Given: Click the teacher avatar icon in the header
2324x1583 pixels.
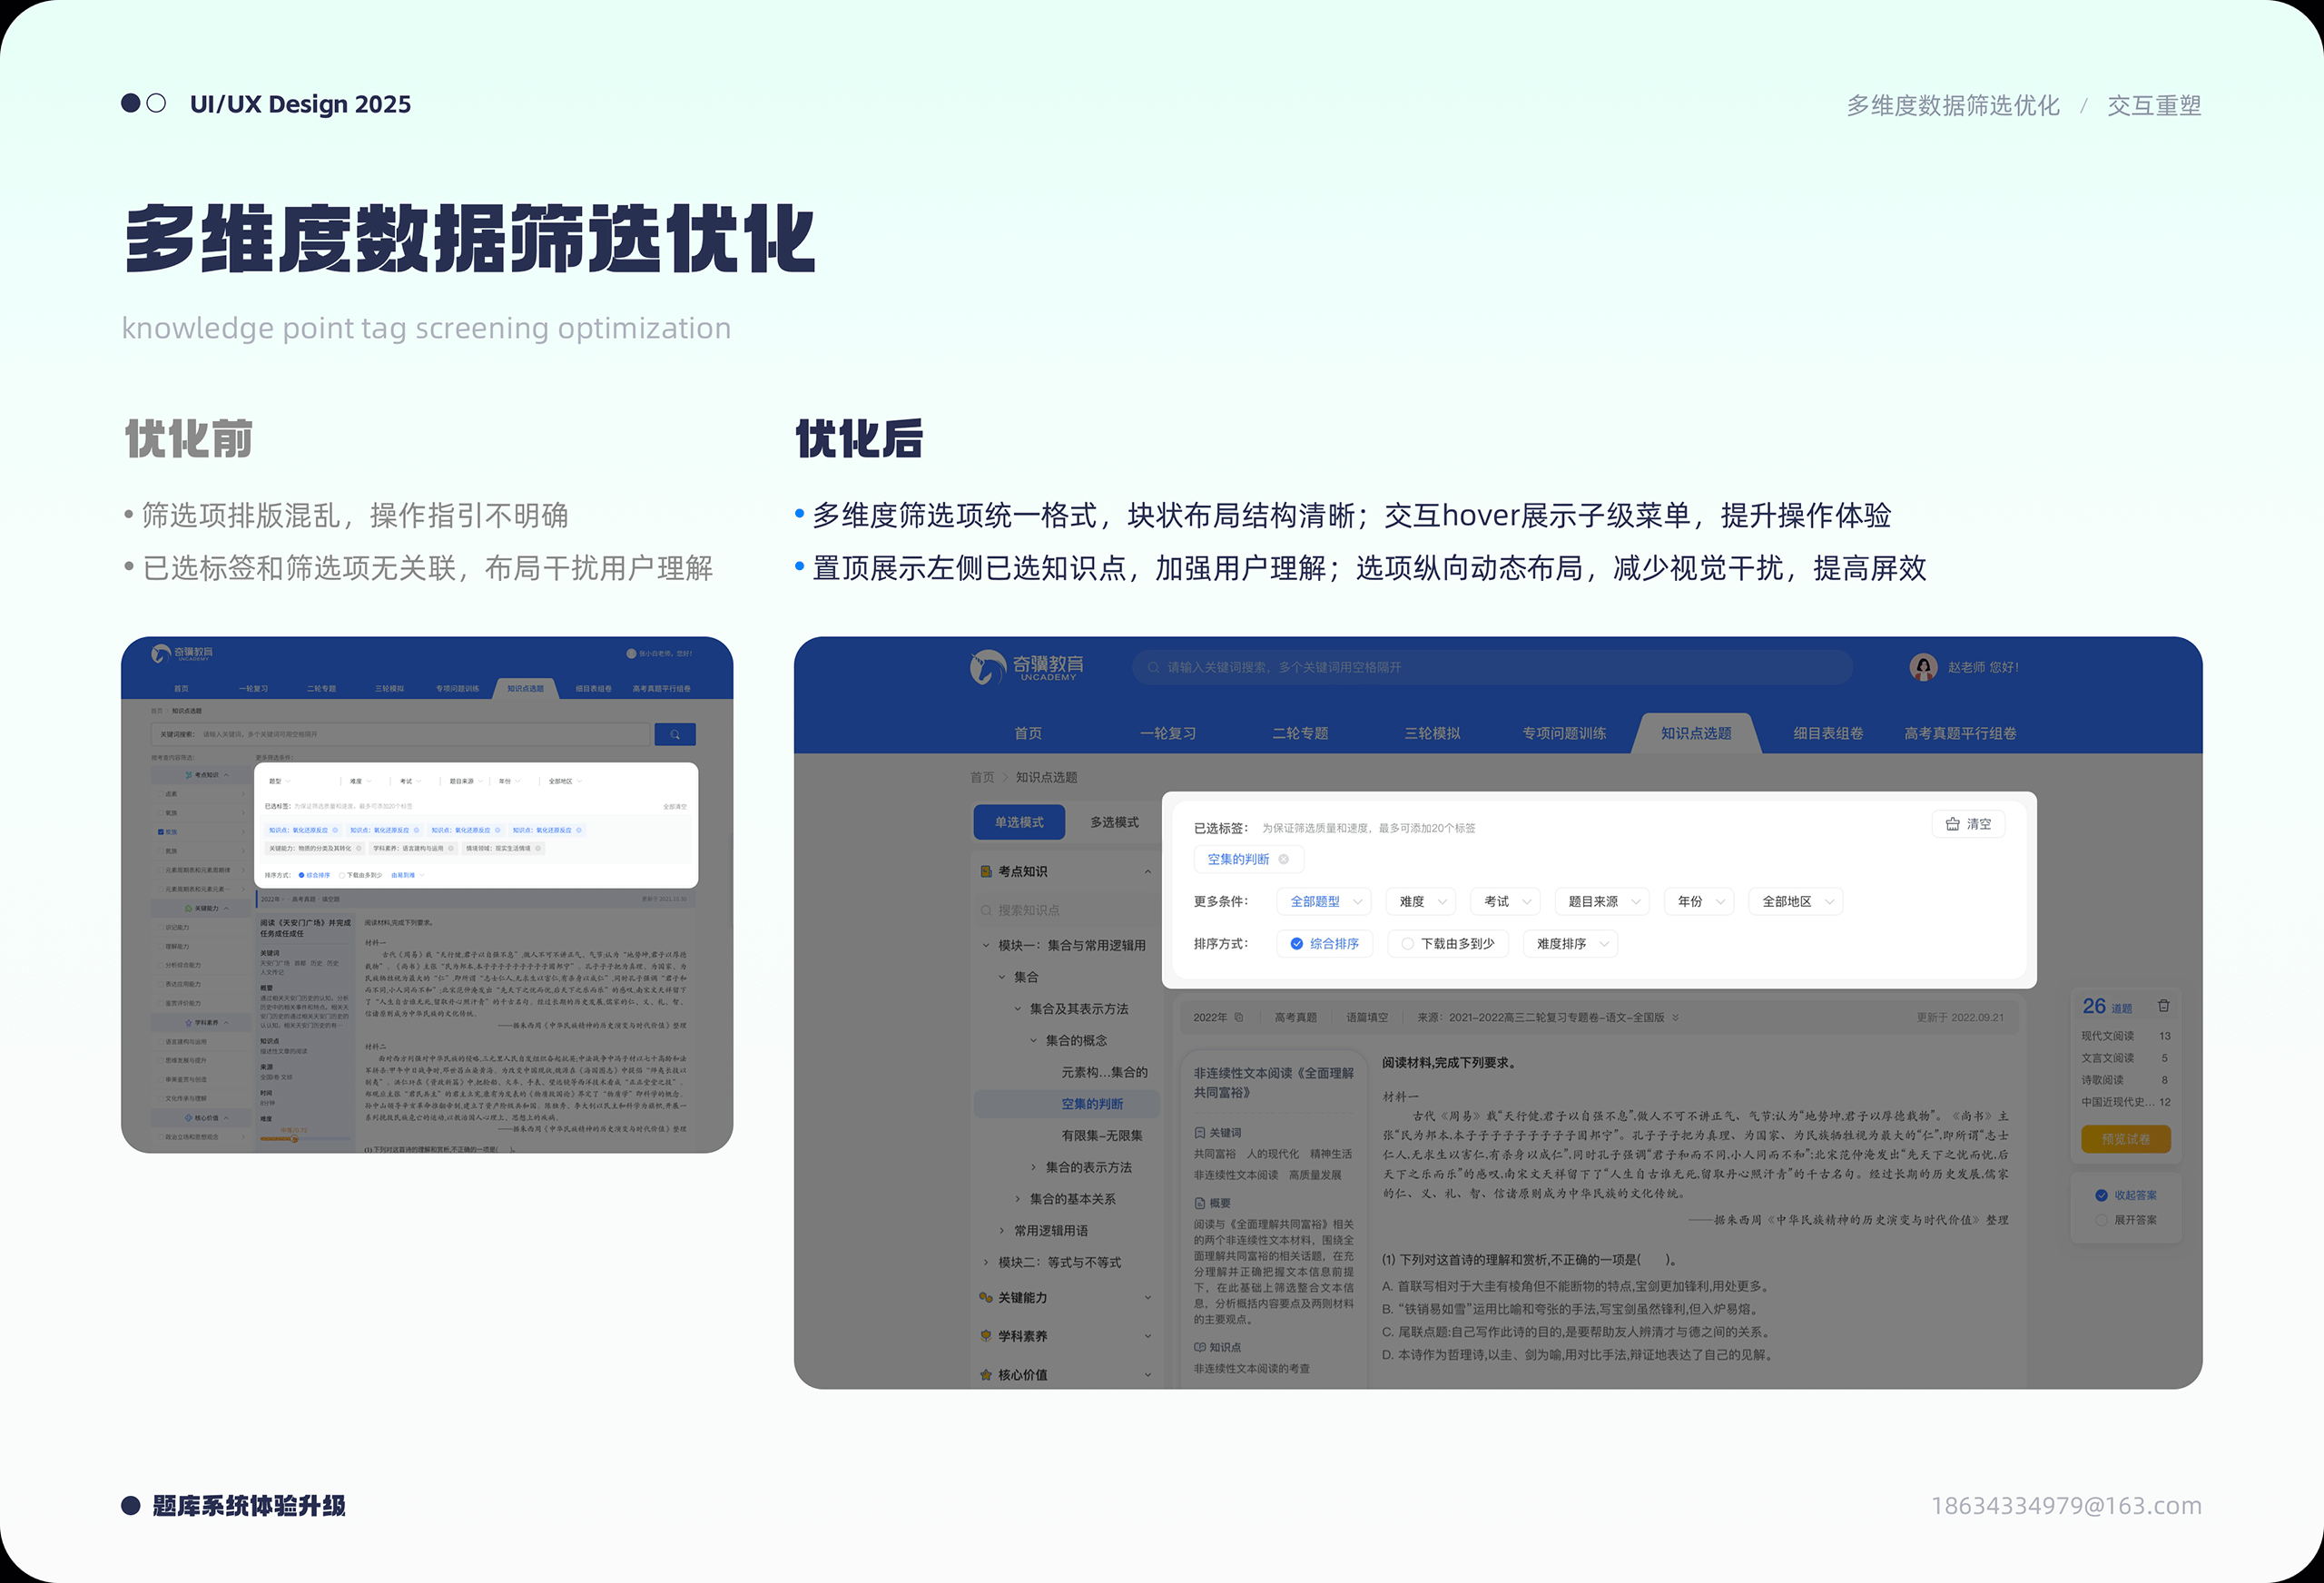Looking at the screenshot, I should pyautogui.click(x=1923, y=667).
